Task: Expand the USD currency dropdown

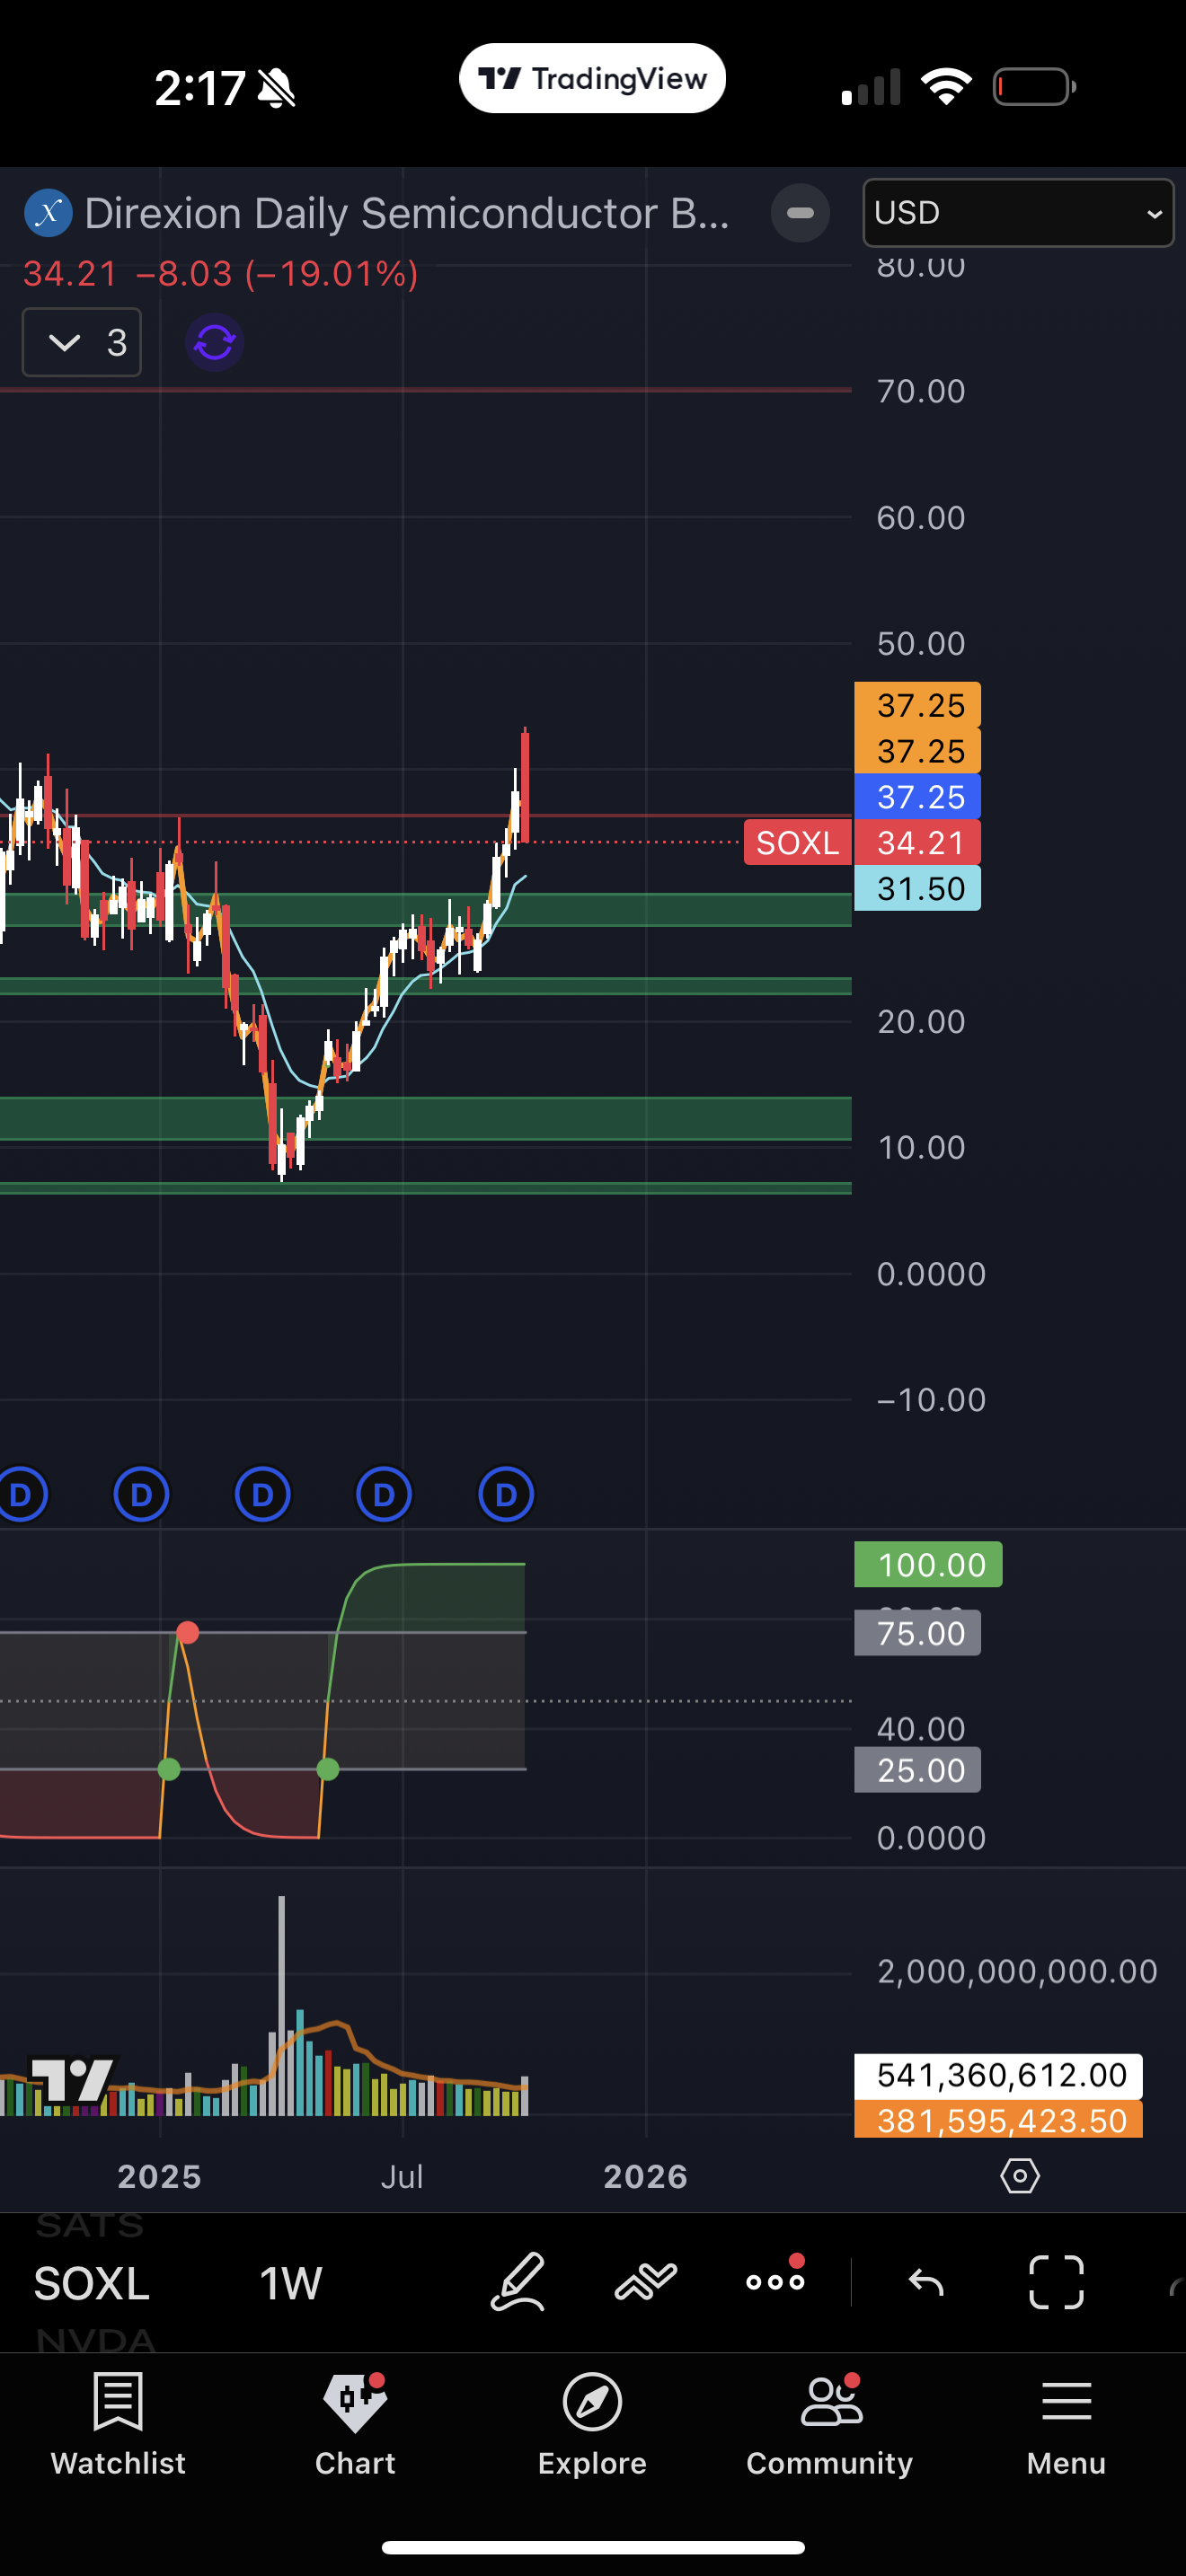Action: tap(1017, 213)
